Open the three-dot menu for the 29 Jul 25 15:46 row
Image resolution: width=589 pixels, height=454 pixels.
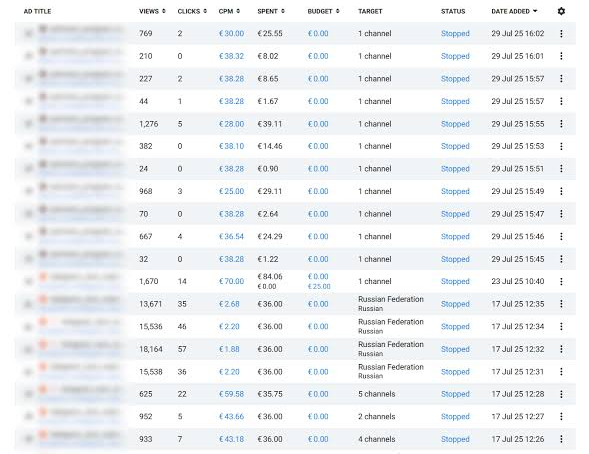561,236
